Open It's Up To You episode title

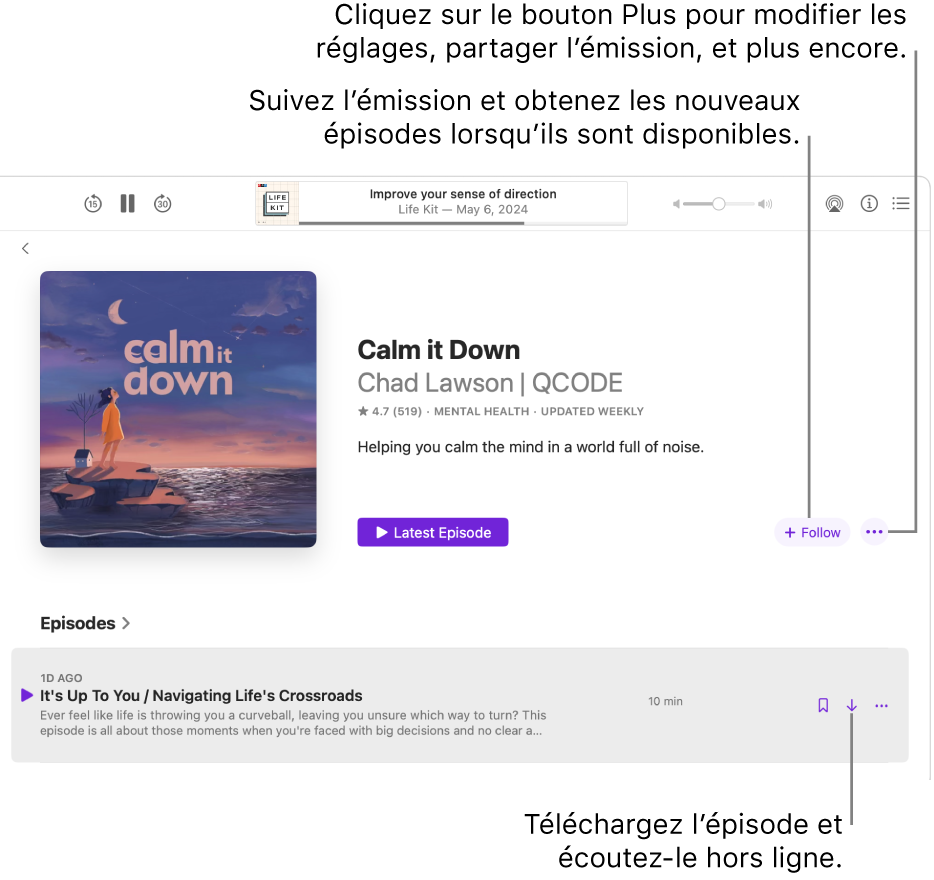pos(201,695)
